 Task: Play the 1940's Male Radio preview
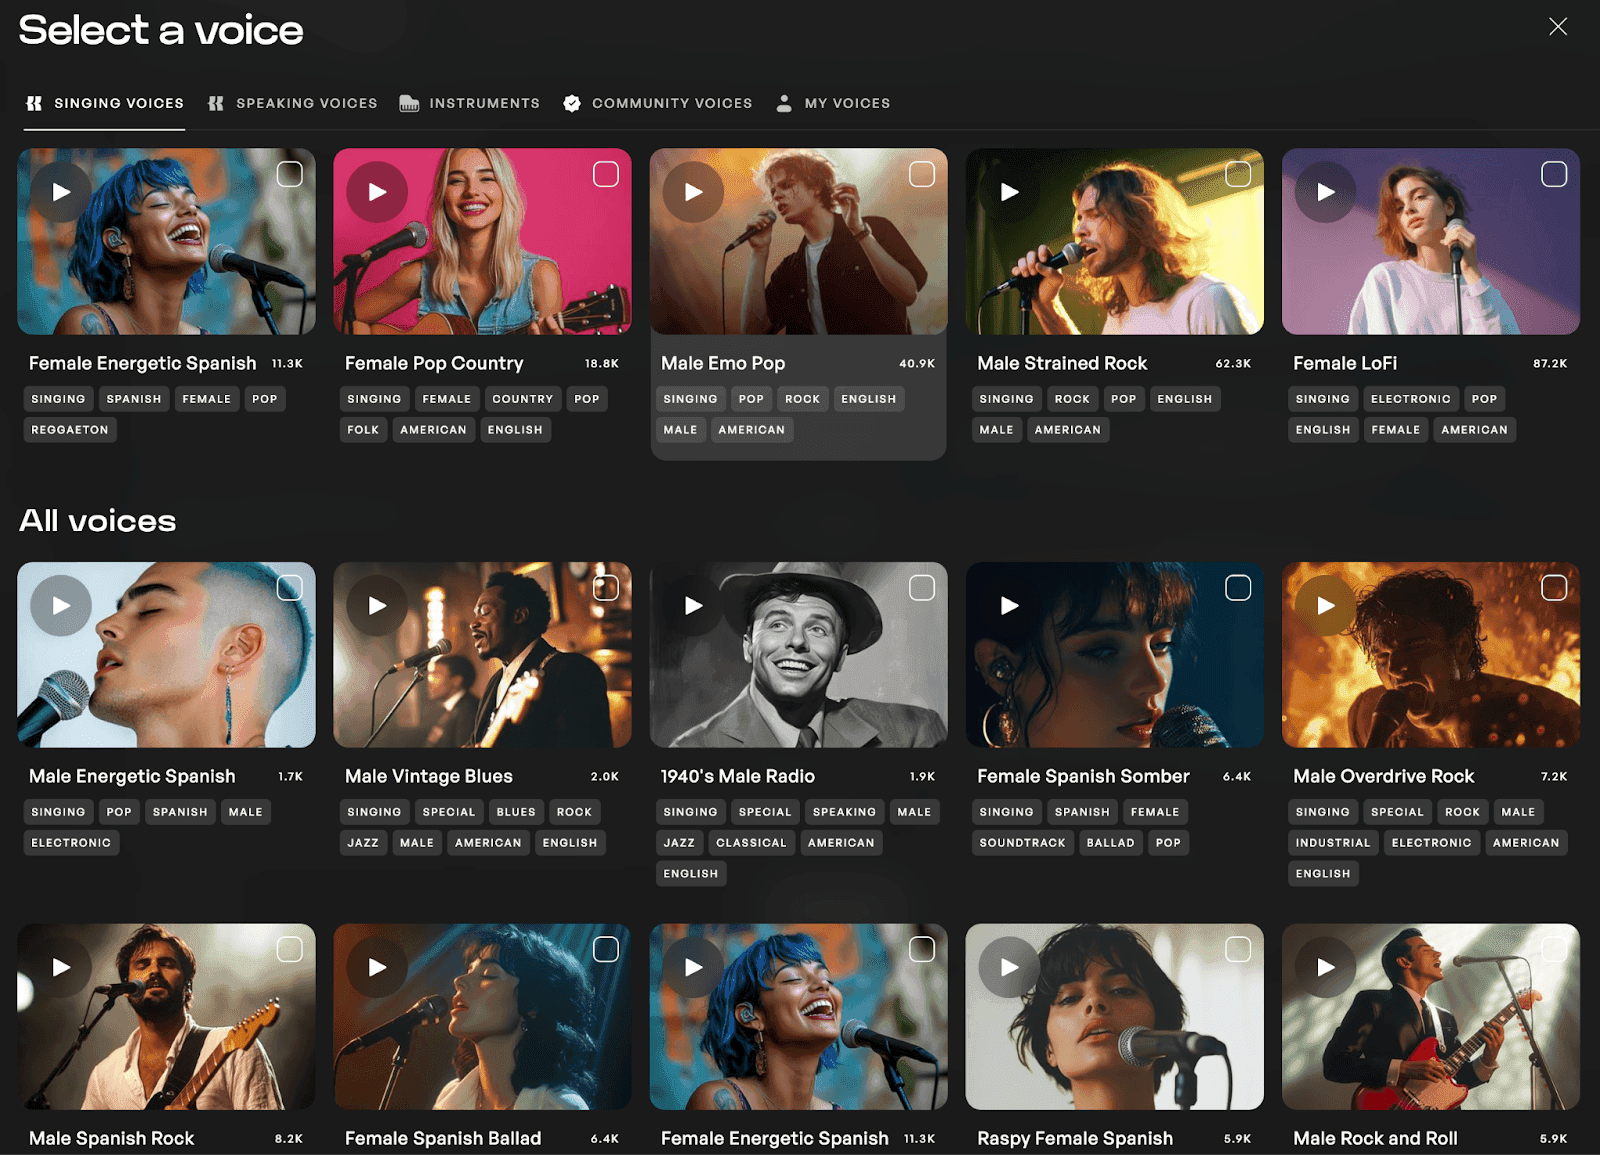[693, 606]
